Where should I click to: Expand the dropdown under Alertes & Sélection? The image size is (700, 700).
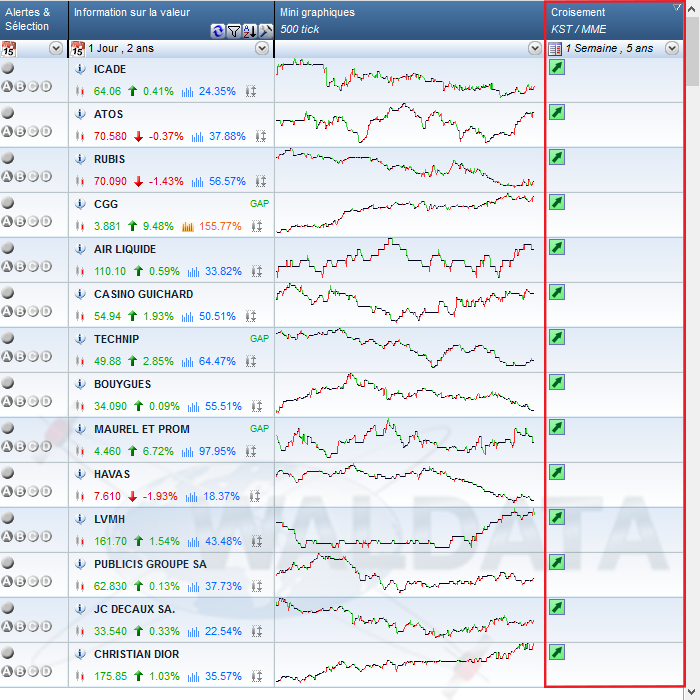coord(56,48)
